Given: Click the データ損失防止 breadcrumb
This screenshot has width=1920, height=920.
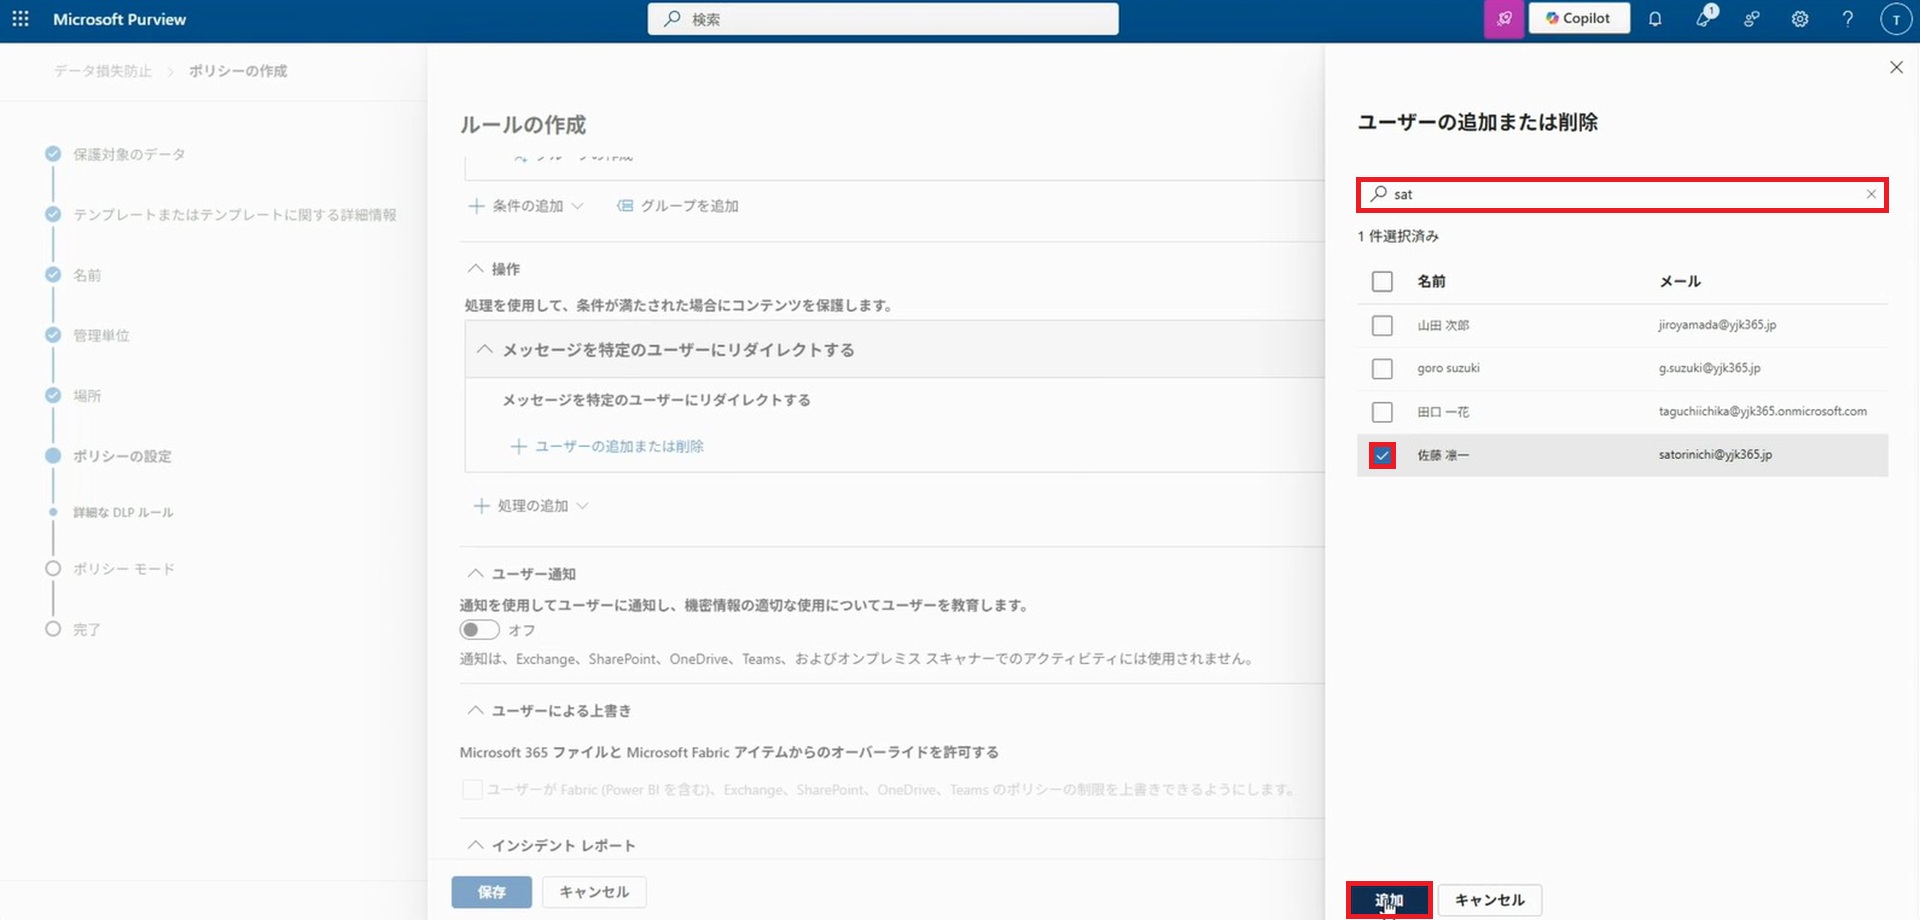Looking at the screenshot, I should (103, 71).
